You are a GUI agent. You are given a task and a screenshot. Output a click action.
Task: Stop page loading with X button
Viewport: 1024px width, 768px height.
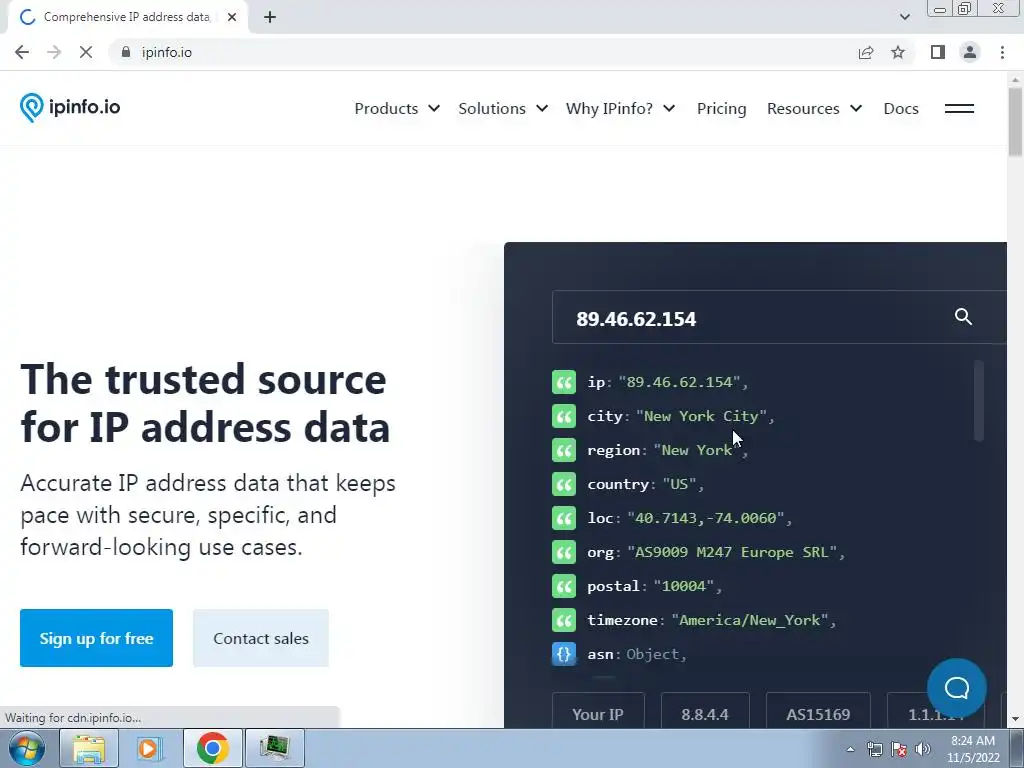[x=86, y=52]
